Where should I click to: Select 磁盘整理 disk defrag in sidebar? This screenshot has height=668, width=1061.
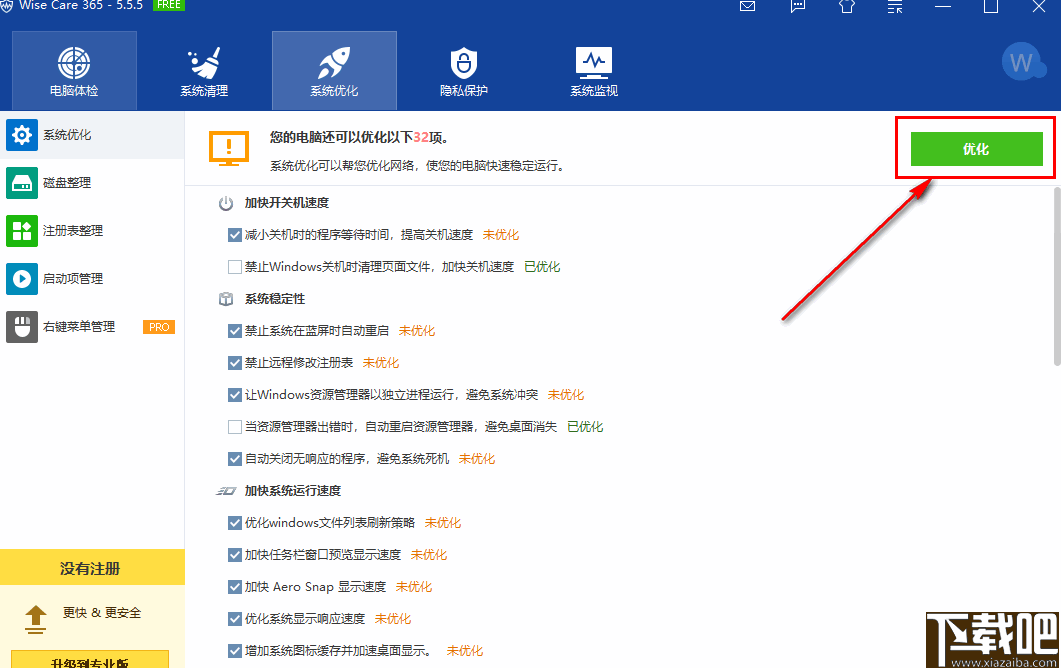click(92, 183)
